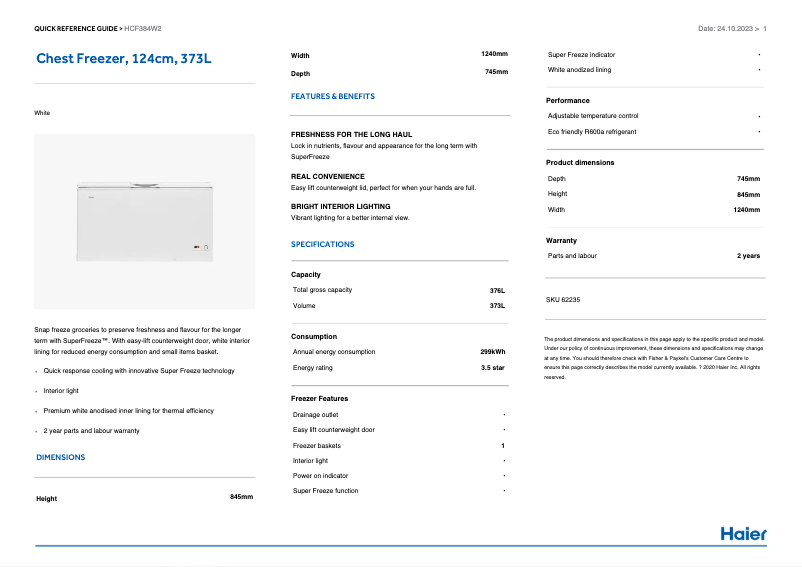This screenshot has width=802, height=567.
Task: Click the Easy lift counterweight door label
Action: (333, 430)
